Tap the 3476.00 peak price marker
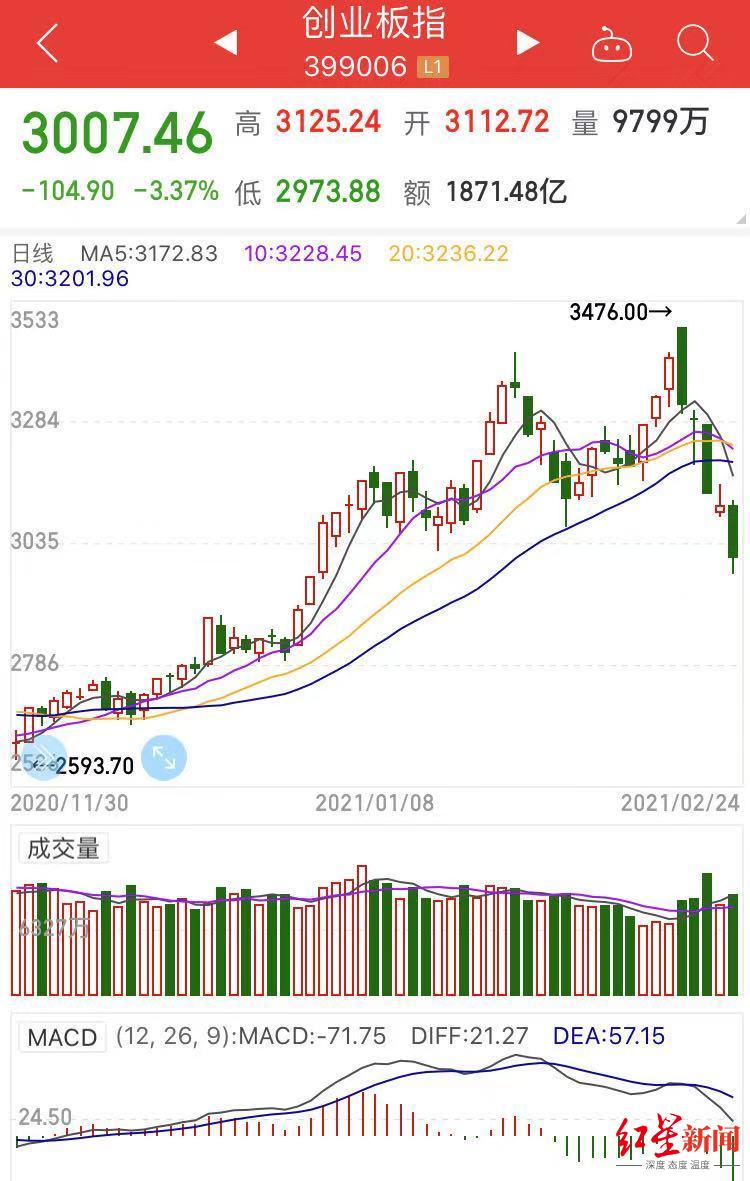750x1181 pixels. click(x=620, y=312)
